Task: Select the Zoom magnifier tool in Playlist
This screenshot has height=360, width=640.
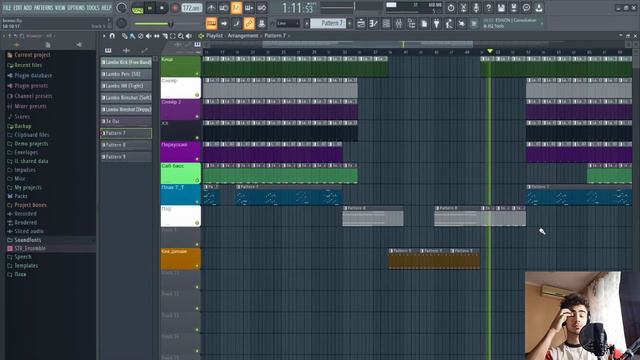Action: click(181, 36)
